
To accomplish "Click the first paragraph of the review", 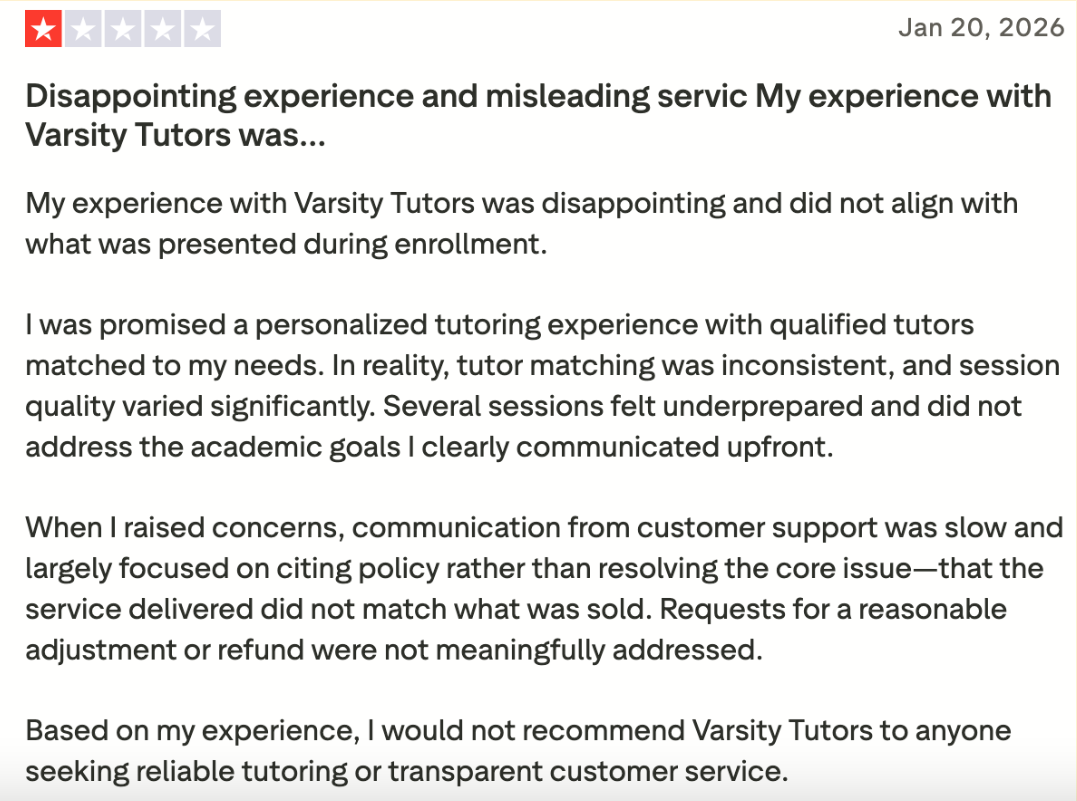I will [x=520, y=222].
